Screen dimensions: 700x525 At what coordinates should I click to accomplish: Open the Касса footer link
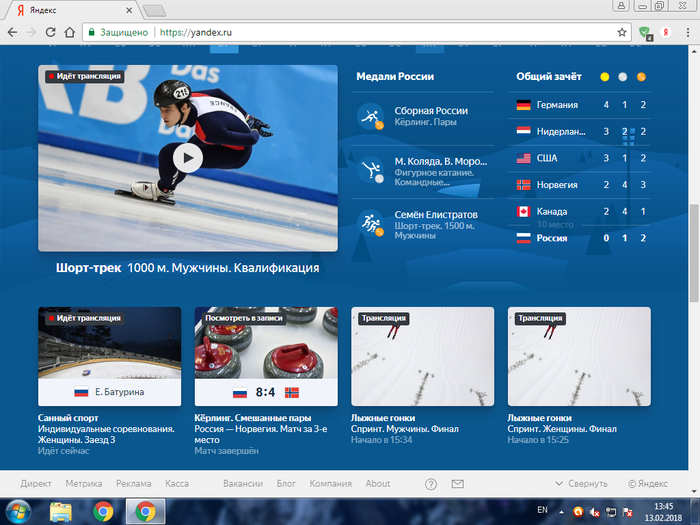177,483
